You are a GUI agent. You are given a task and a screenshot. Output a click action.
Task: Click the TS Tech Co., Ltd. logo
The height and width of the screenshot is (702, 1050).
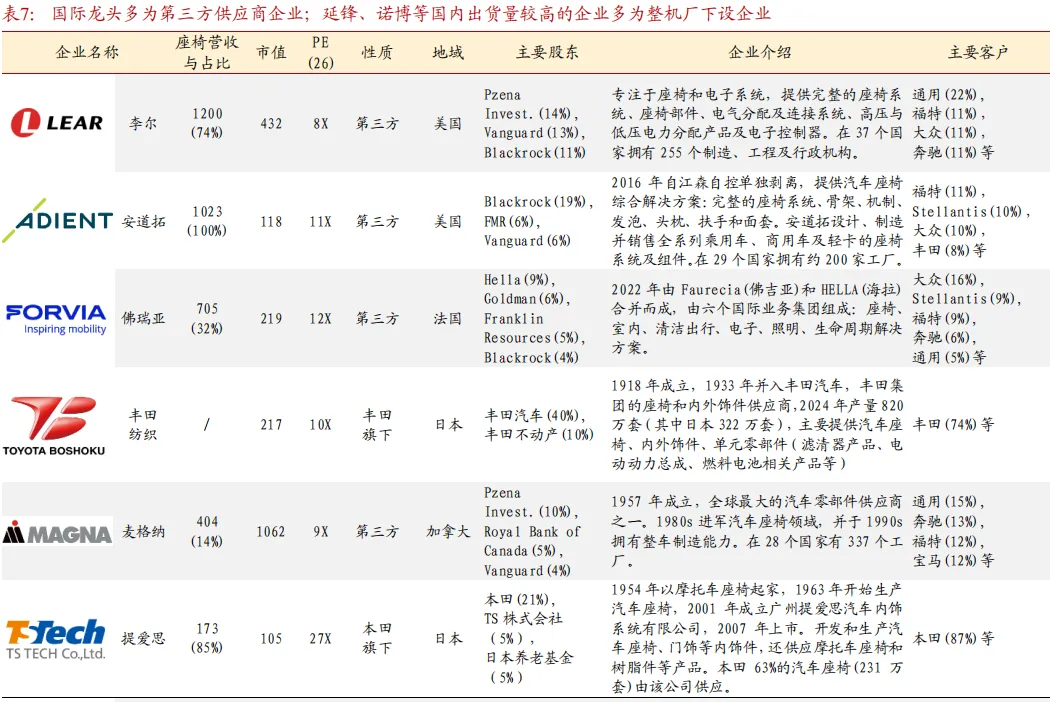point(56,639)
